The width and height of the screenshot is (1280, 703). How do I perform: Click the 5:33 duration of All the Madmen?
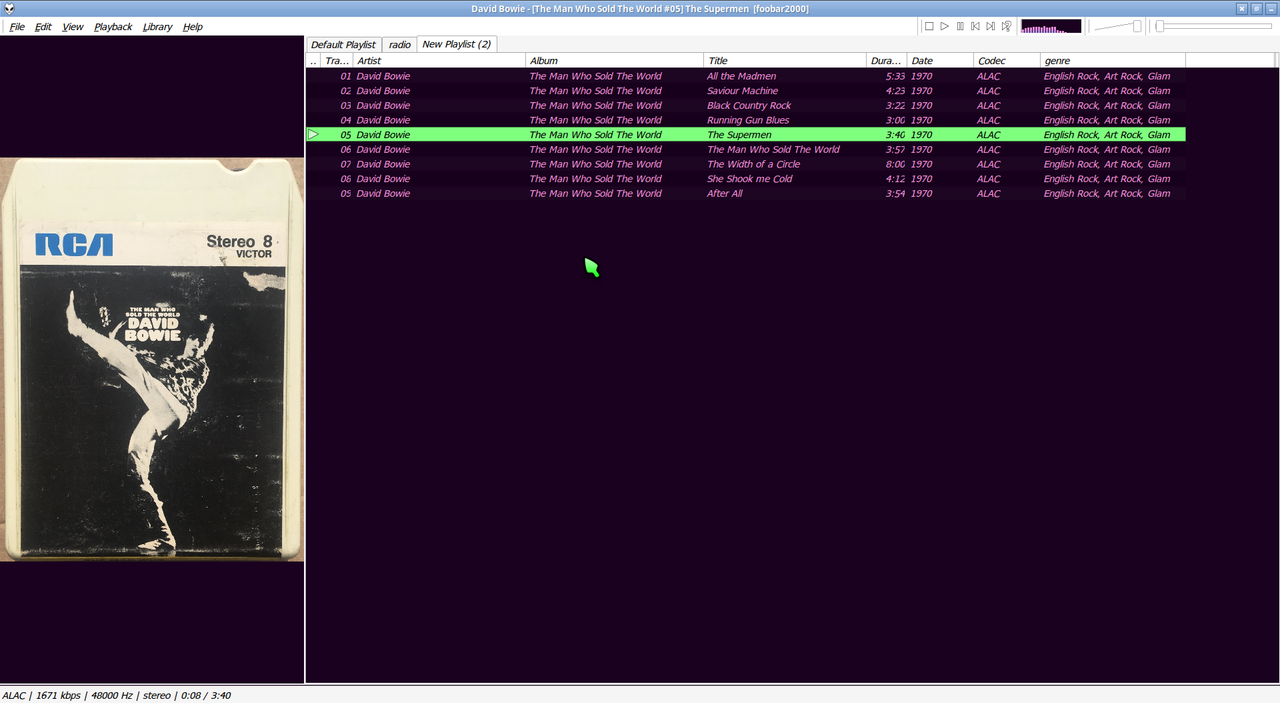[895, 76]
